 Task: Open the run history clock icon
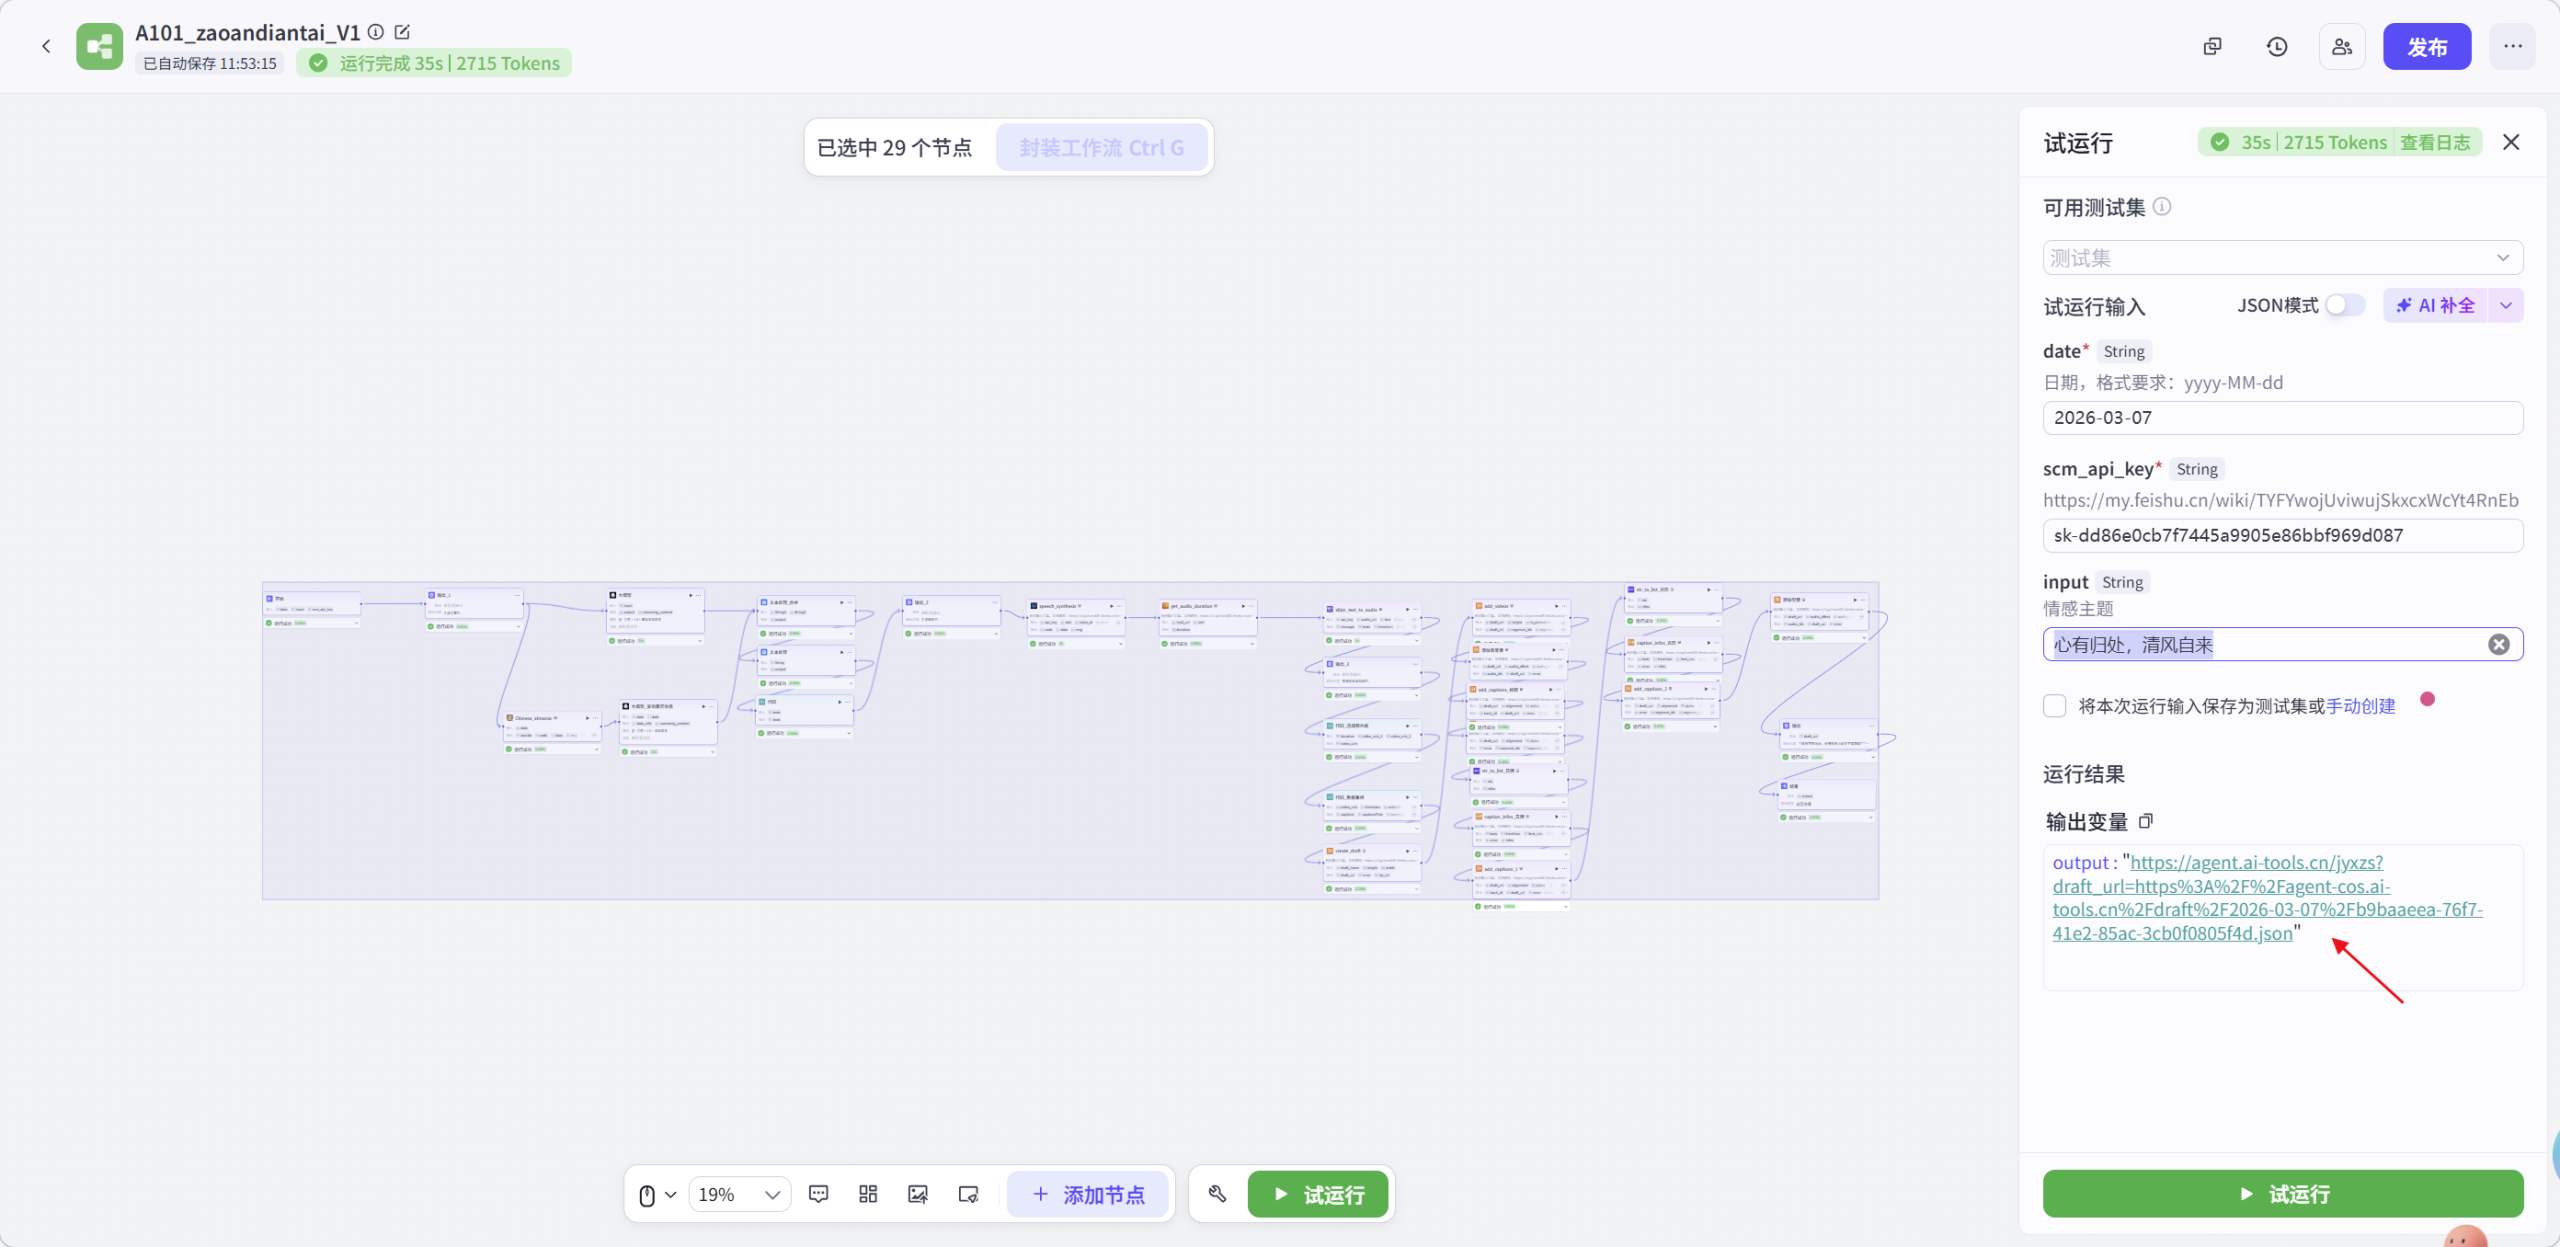(x=2277, y=47)
